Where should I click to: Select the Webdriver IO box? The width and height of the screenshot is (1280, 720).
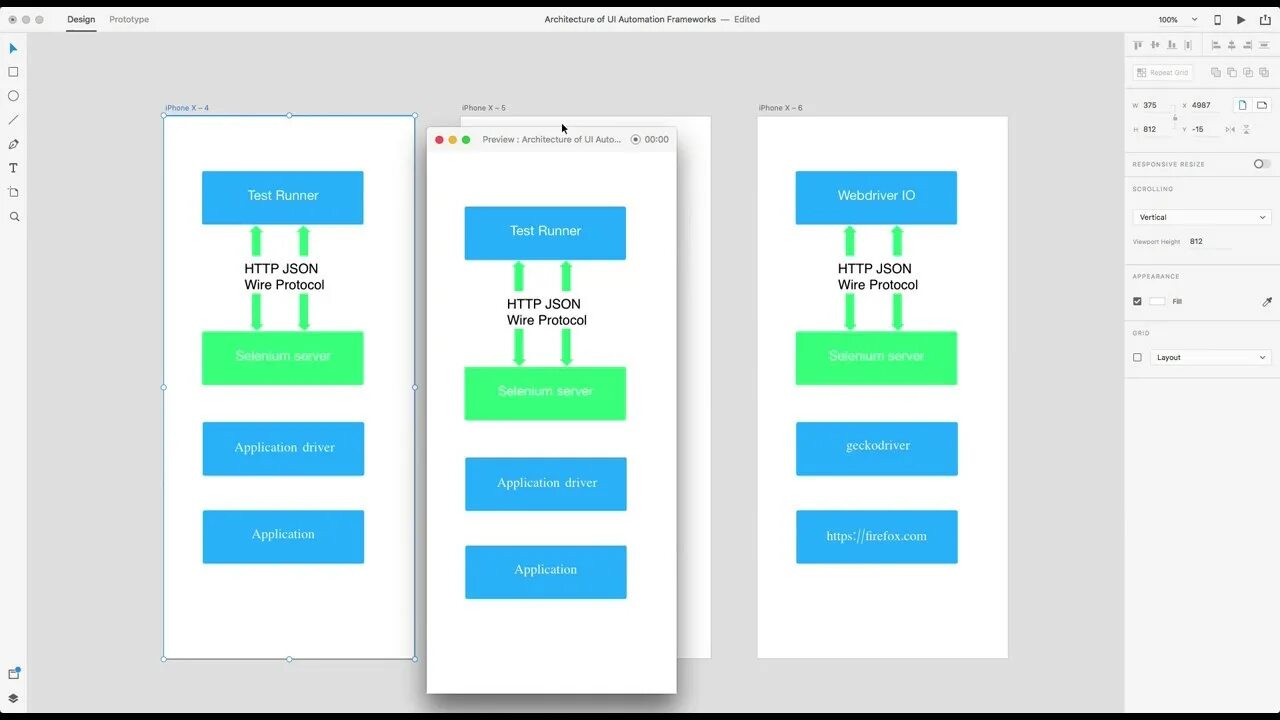[876, 197]
